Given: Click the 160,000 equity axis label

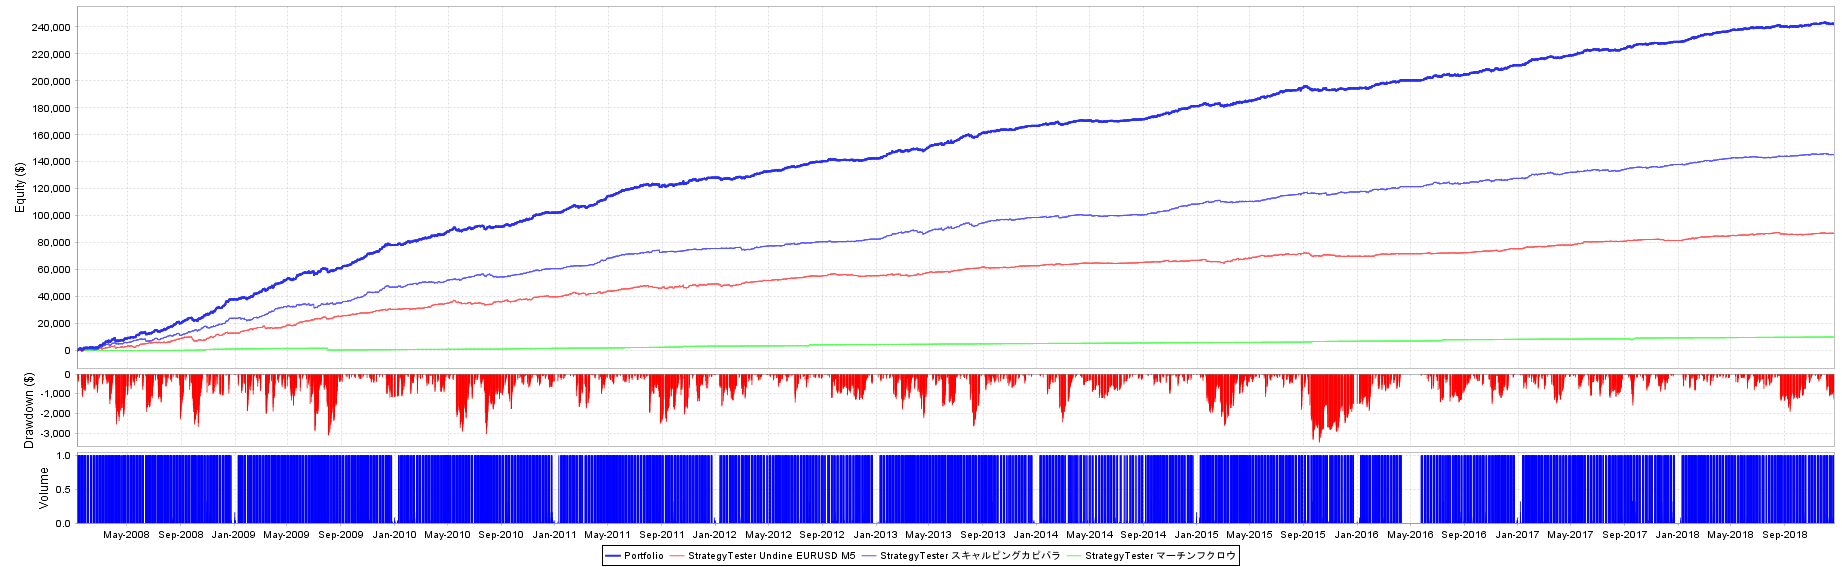Looking at the screenshot, I should pos(51,135).
